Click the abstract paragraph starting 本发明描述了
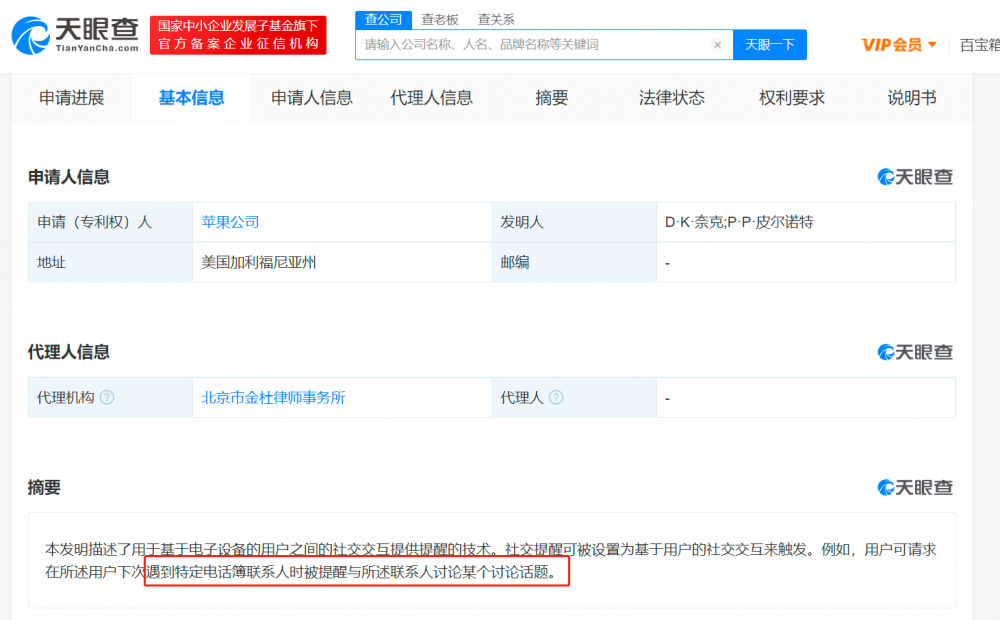The width and height of the screenshot is (1000, 620). click(490, 561)
